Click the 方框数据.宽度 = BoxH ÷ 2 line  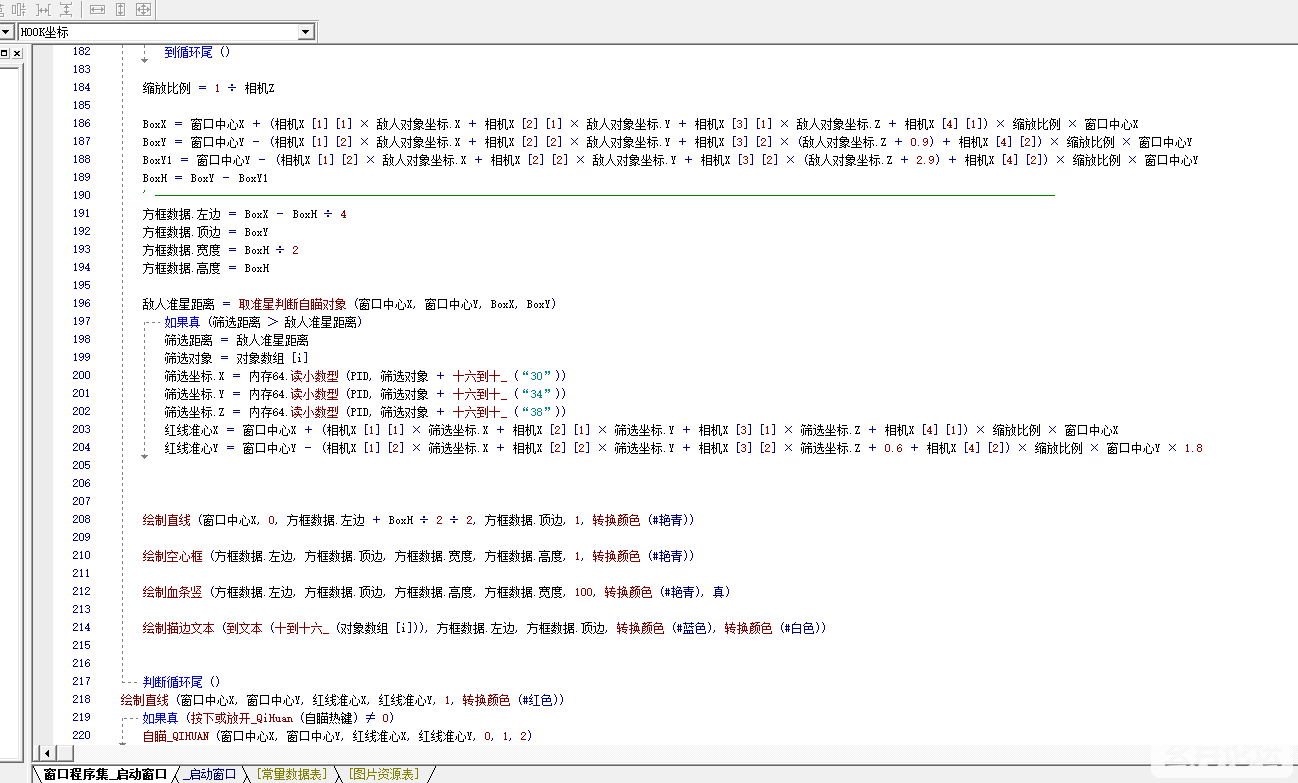(x=220, y=250)
